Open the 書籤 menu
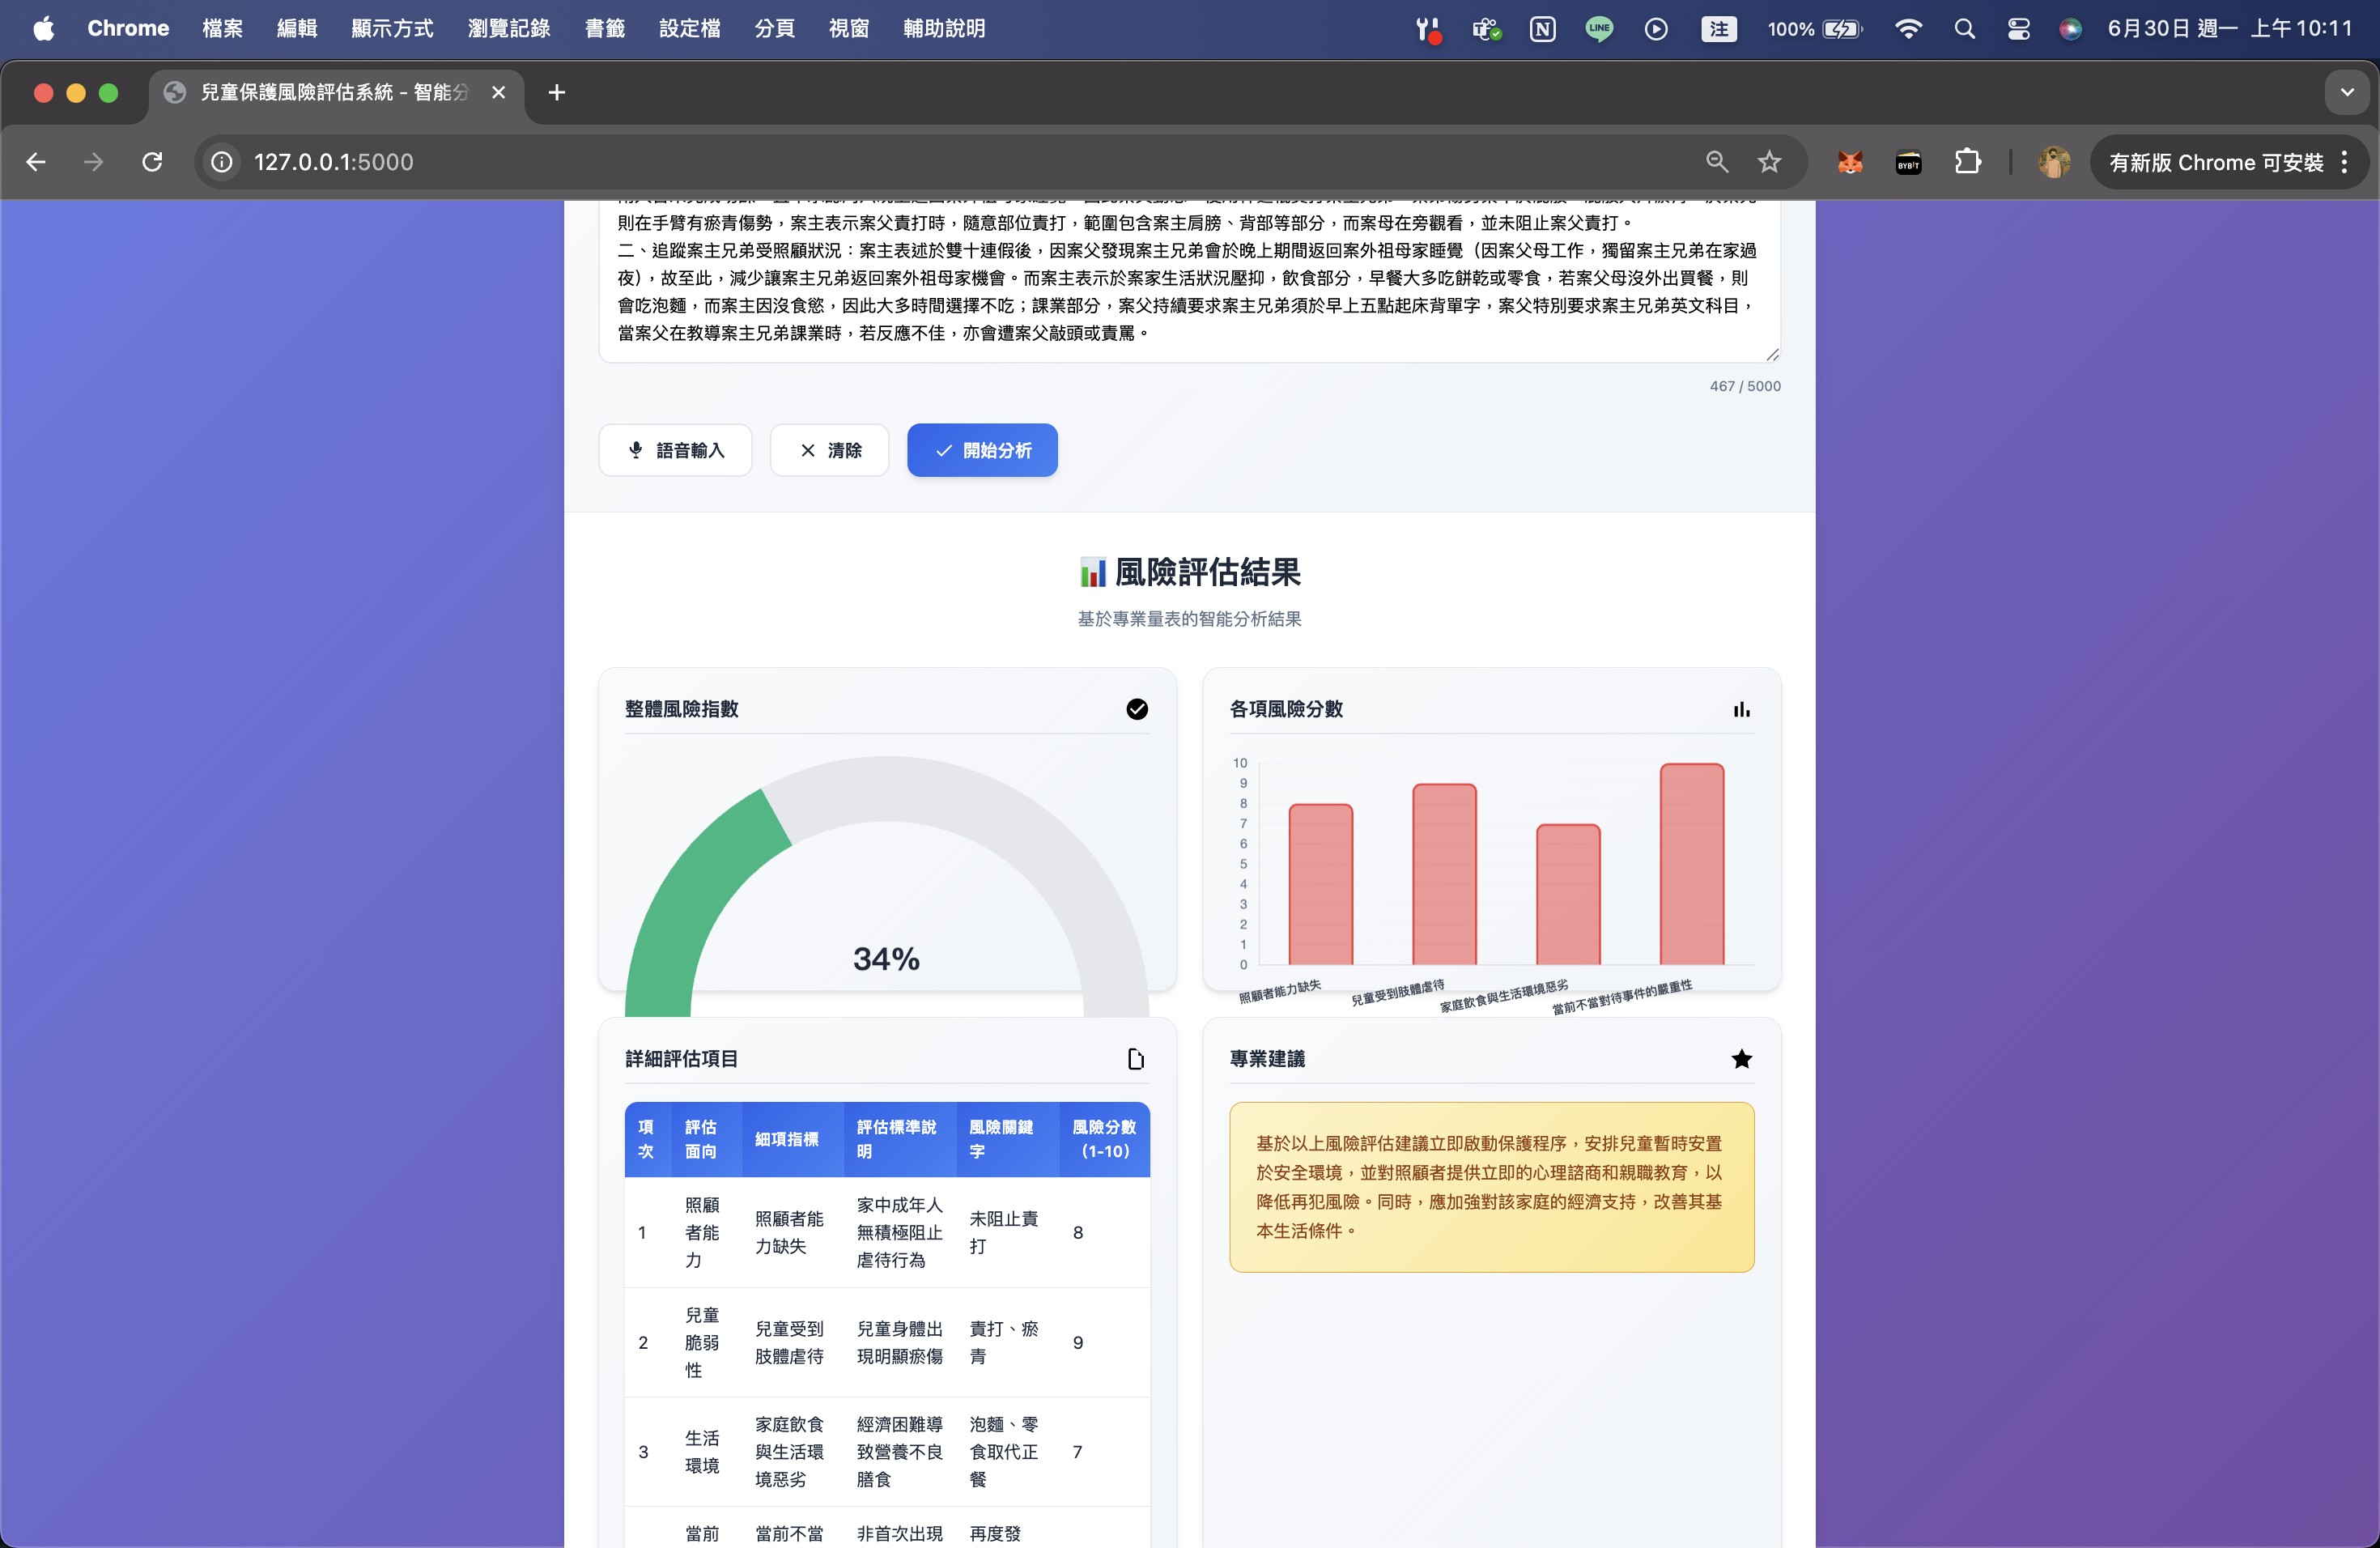 (x=604, y=29)
